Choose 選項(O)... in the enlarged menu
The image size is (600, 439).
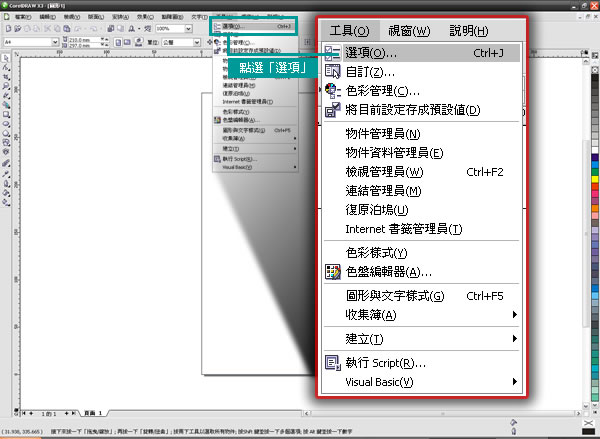coord(421,53)
